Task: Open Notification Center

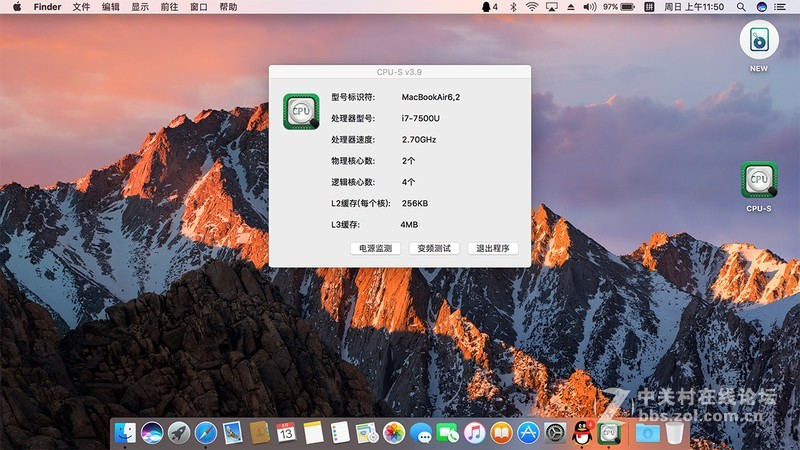Action: [x=780, y=7]
